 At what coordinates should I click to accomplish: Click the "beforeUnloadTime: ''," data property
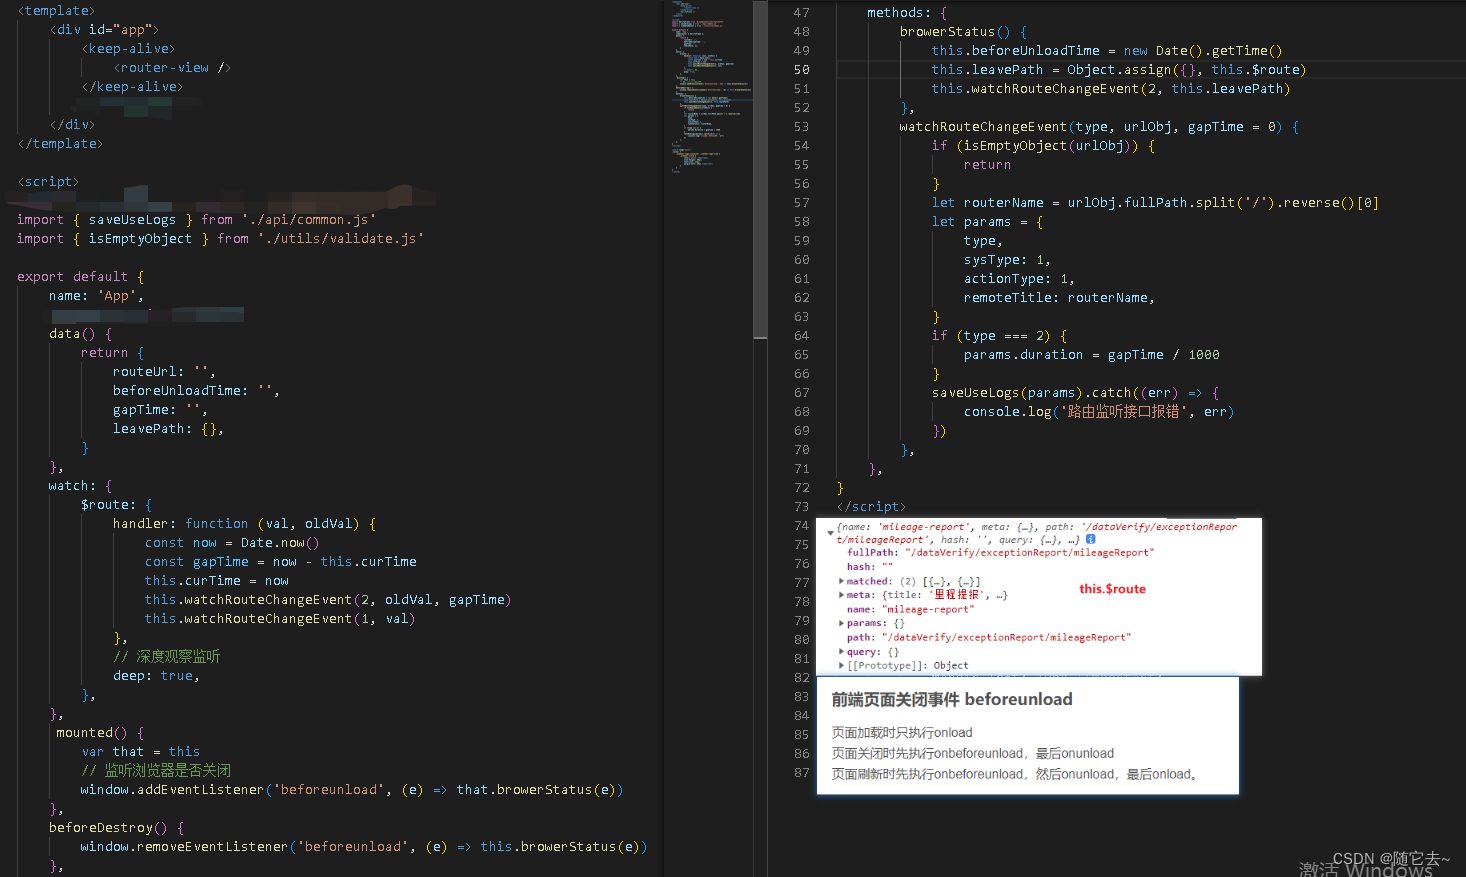(196, 391)
